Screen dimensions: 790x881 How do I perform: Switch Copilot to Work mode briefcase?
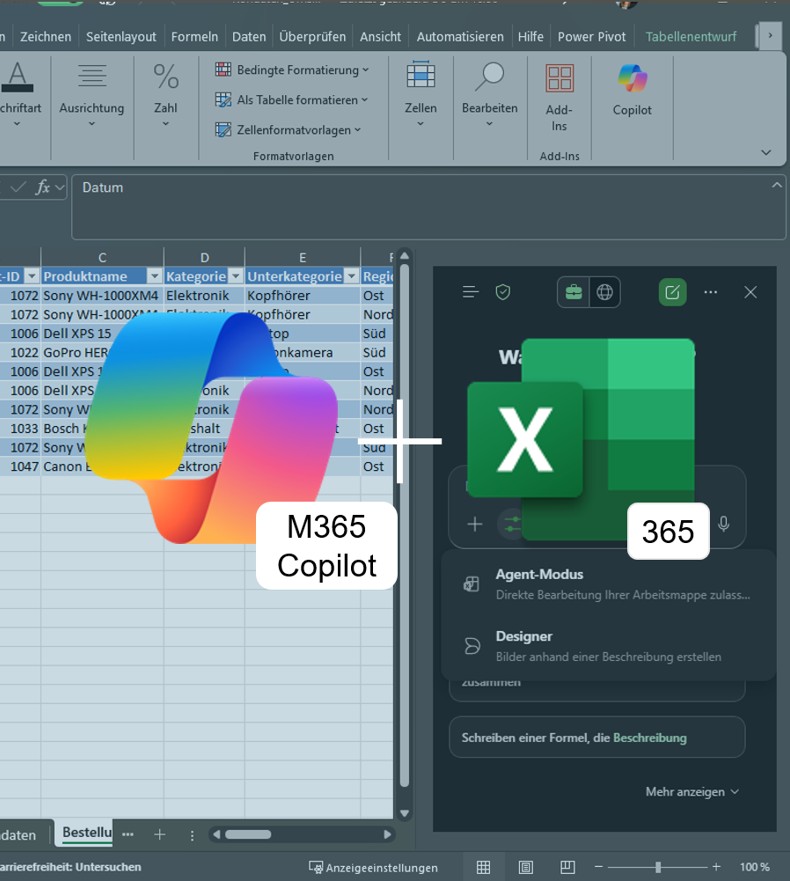pyautogui.click(x=574, y=292)
